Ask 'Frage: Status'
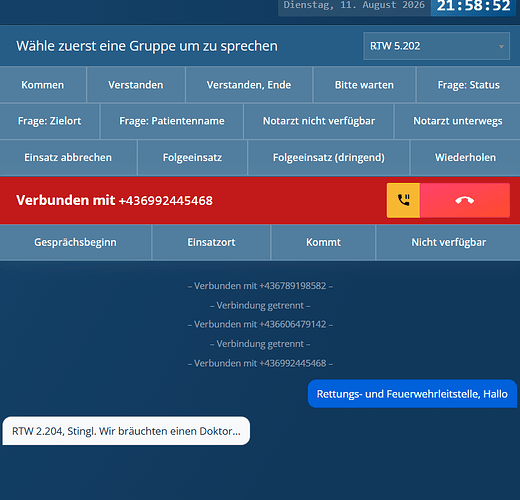520x500 pixels. [468, 85]
